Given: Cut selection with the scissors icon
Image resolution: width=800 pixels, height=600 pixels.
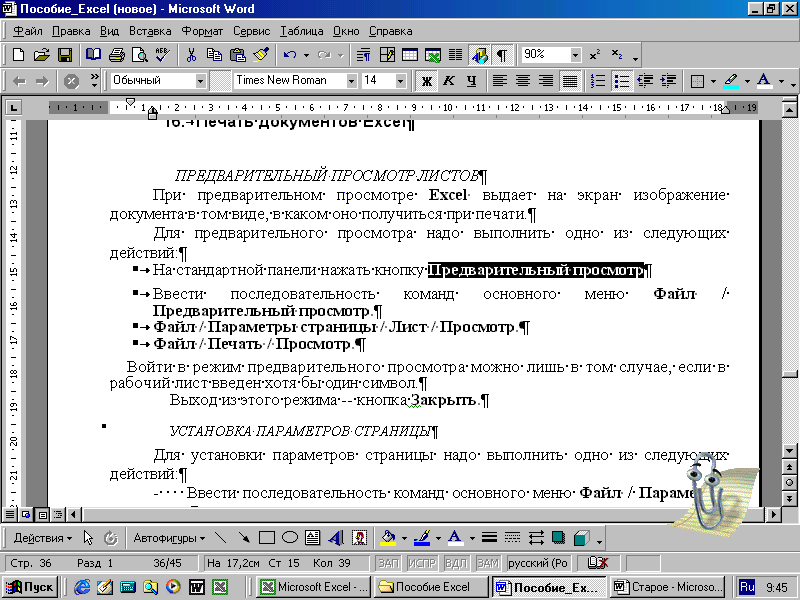Looking at the screenshot, I should [191, 55].
